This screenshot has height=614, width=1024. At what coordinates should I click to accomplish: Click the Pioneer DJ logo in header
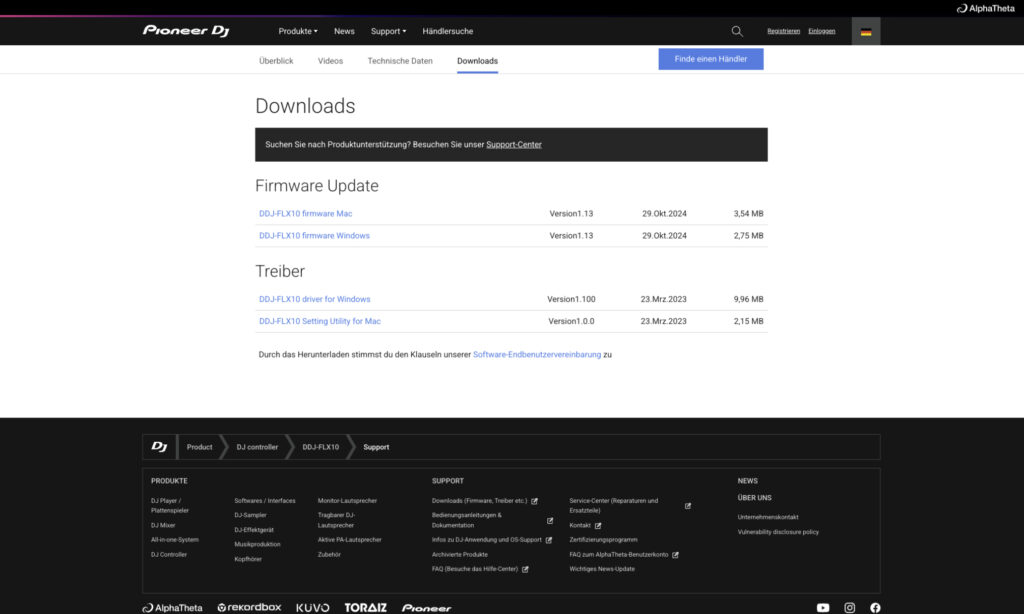coord(186,31)
